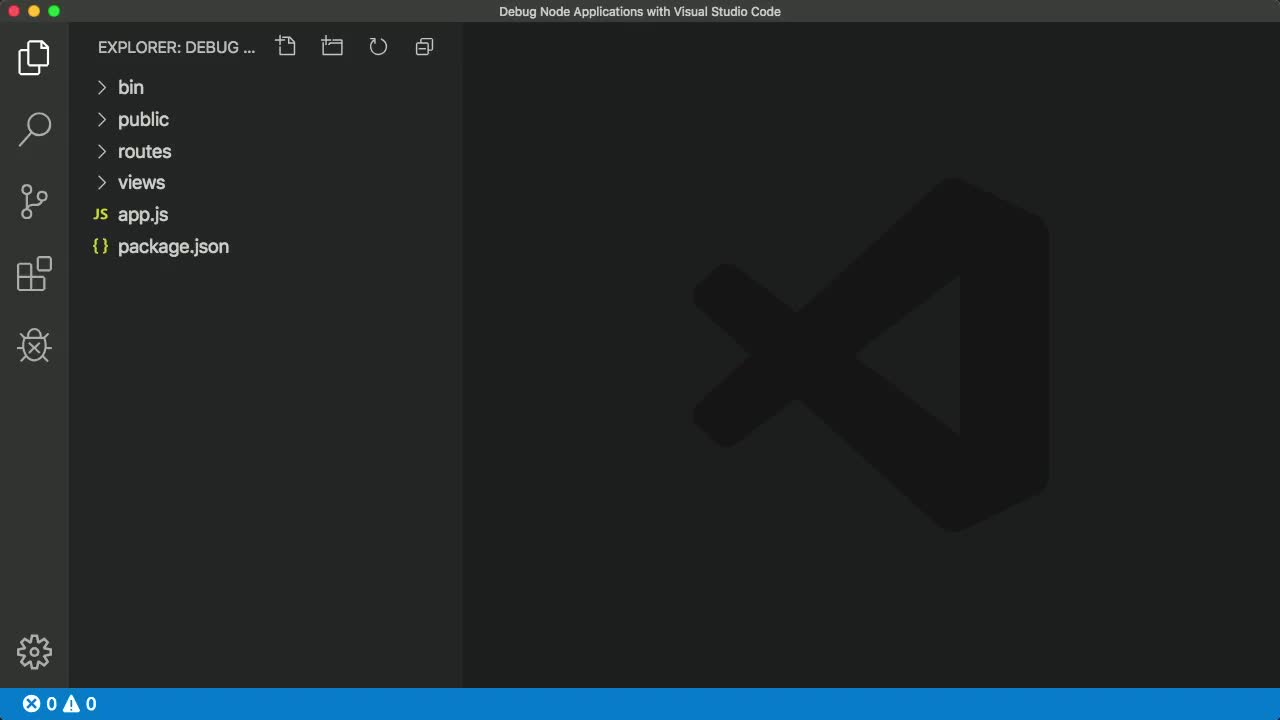Image resolution: width=1280 pixels, height=720 pixels.
Task: Open the Search panel
Action: pos(34,129)
